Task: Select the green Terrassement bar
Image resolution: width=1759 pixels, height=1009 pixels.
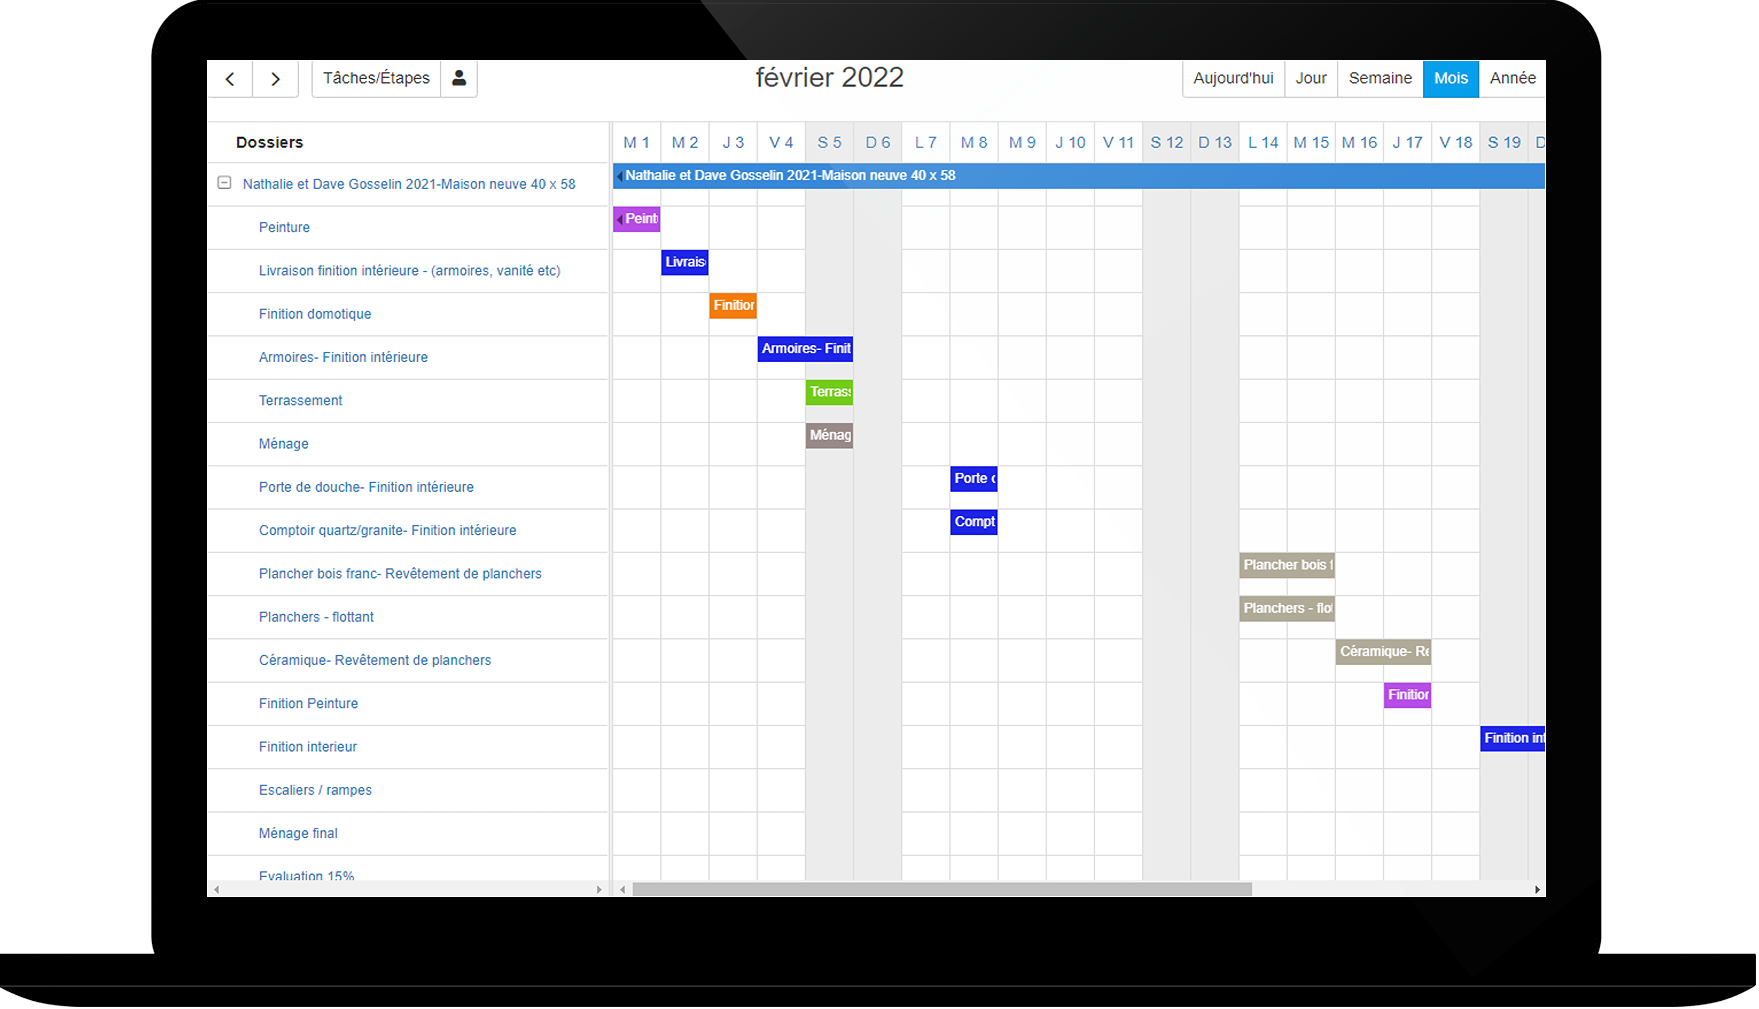Action: tap(829, 392)
